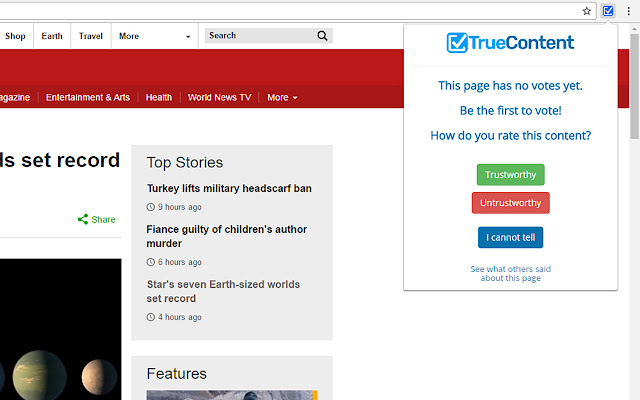Image resolution: width=640 pixels, height=400 pixels.
Task: Bookmark this page with the star icon
Action: [x=587, y=11]
